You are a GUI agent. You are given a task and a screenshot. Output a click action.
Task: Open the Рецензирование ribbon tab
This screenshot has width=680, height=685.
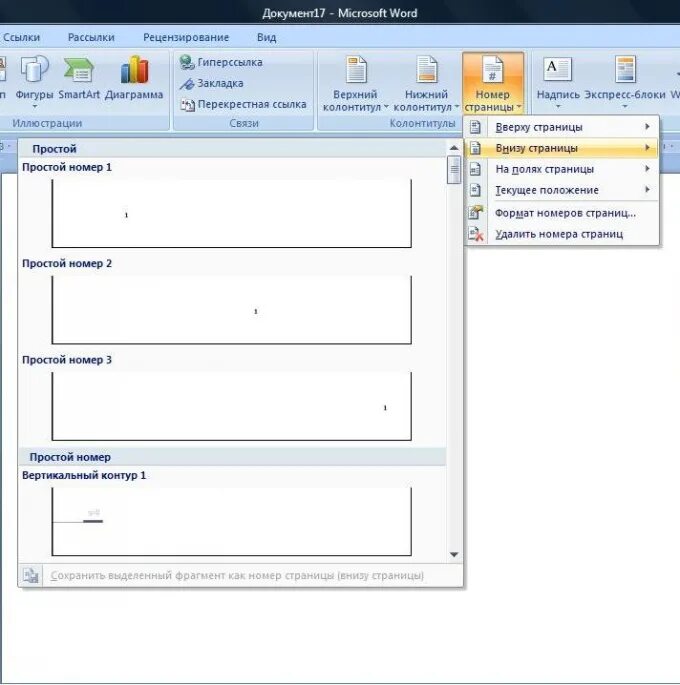point(186,38)
